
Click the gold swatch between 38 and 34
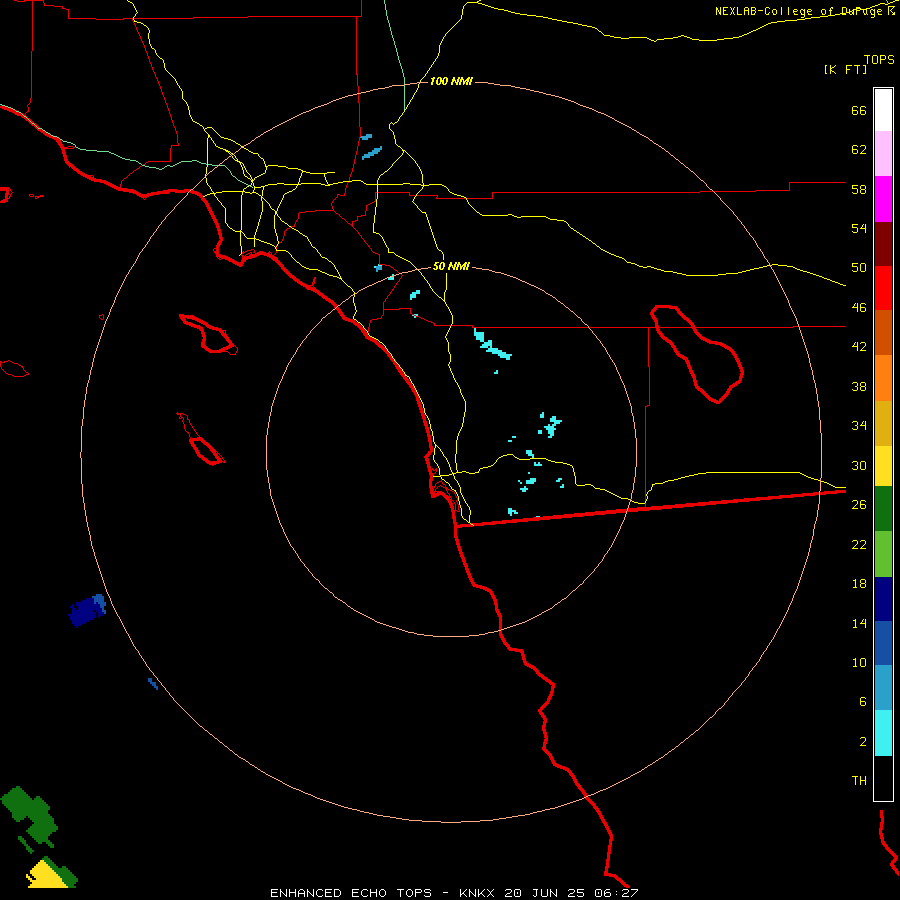[x=883, y=423]
